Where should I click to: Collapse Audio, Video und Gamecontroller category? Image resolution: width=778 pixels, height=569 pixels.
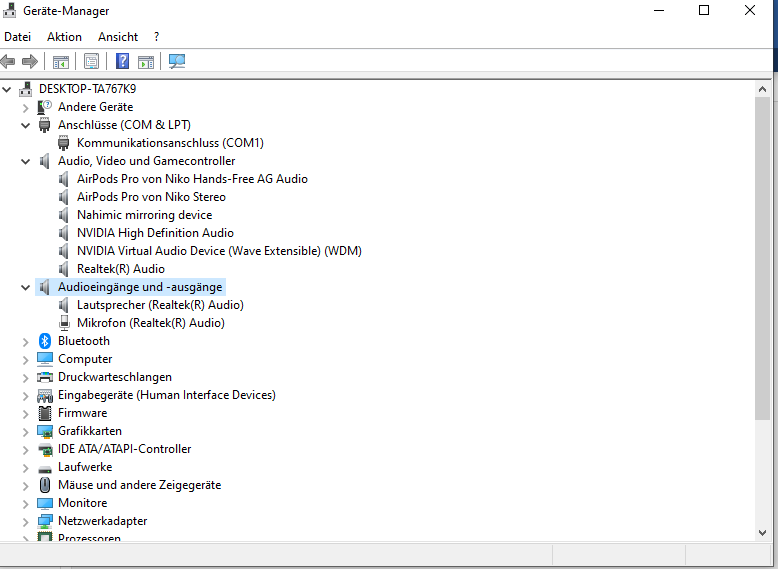pos(25,161)
